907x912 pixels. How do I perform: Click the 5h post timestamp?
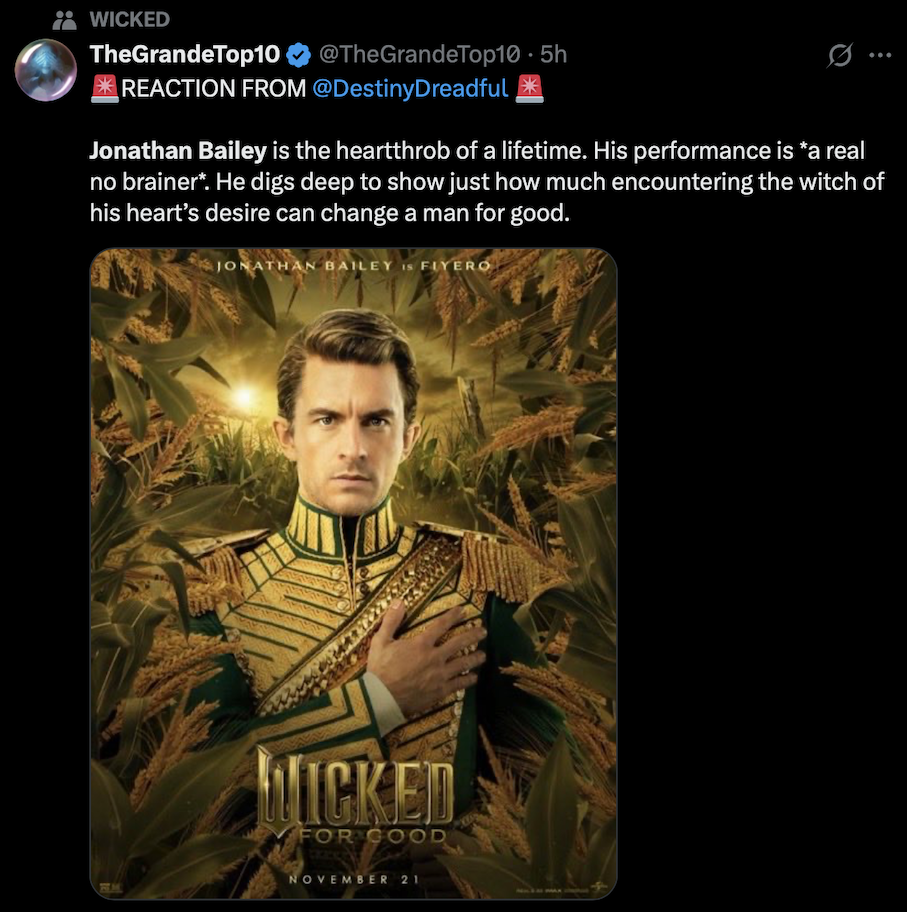pos(553,54)
